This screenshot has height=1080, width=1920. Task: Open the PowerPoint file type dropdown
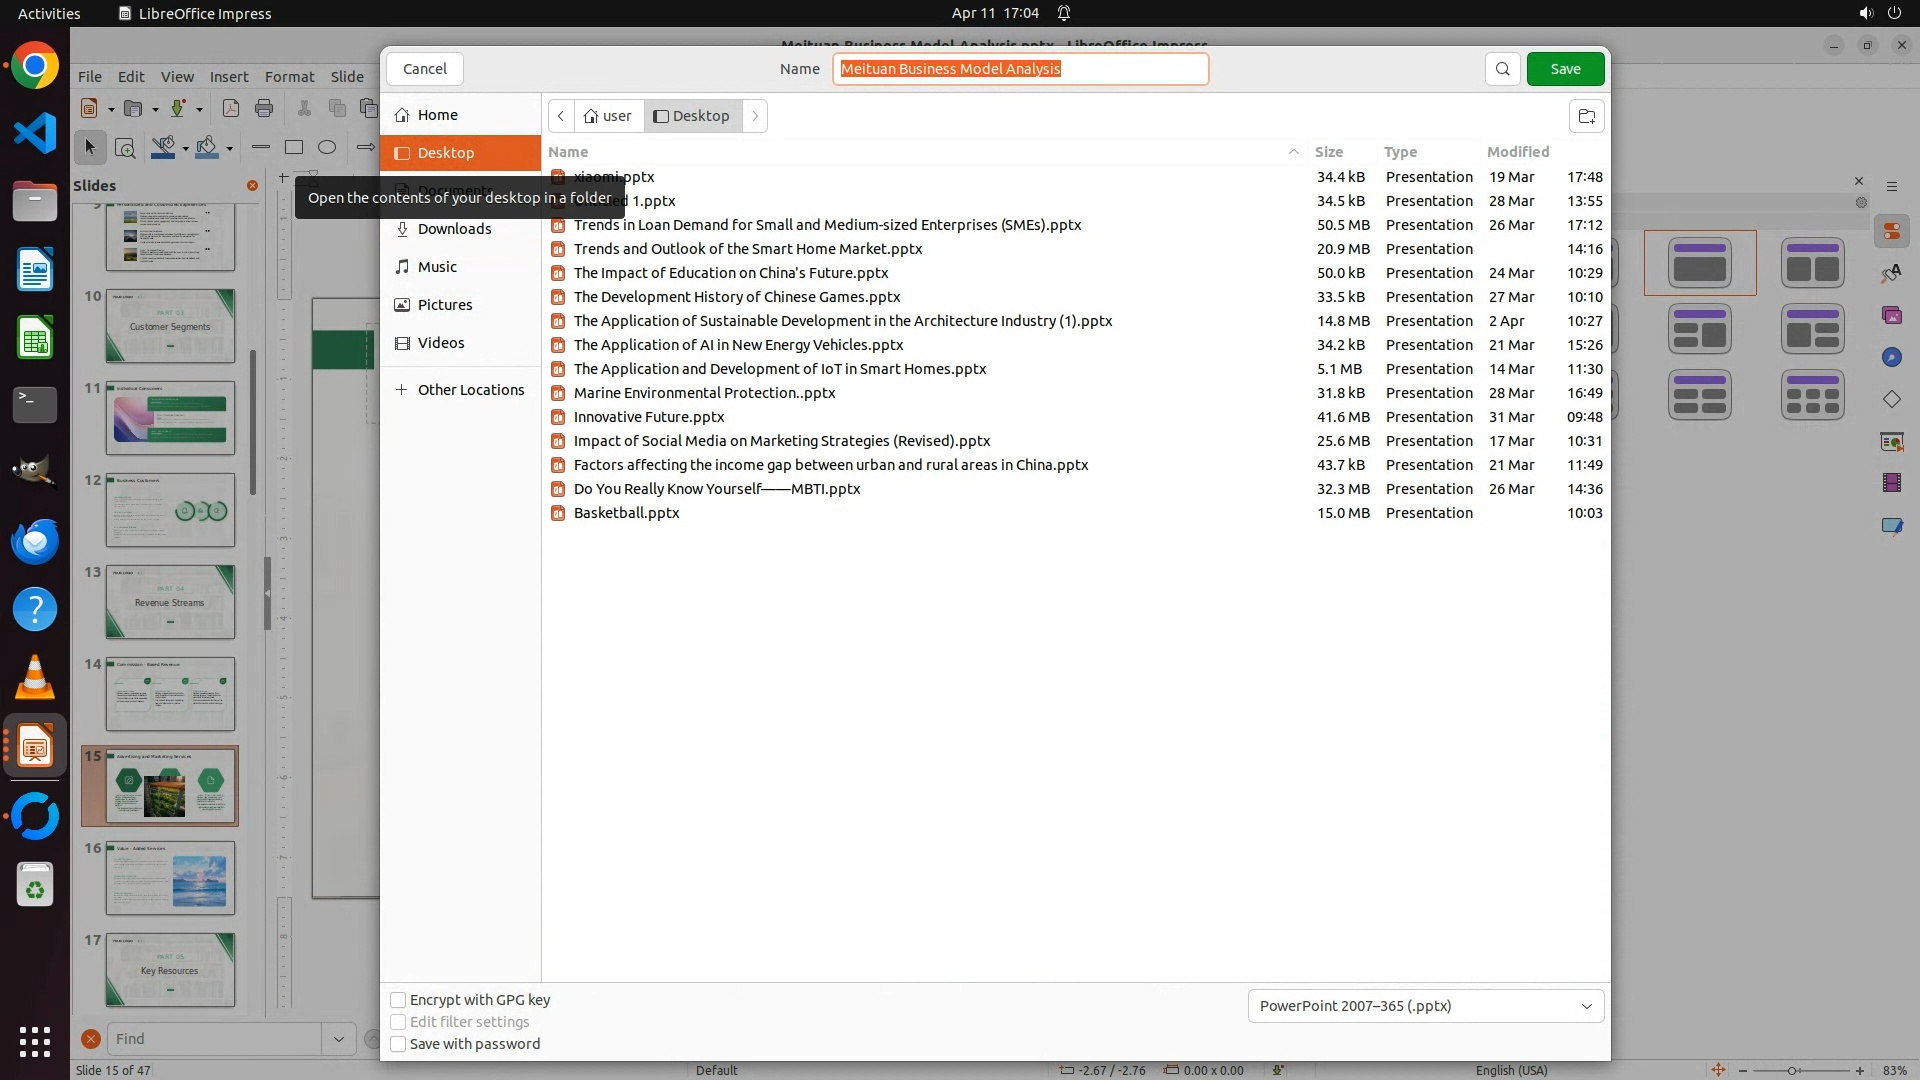click(1425, 1006)
